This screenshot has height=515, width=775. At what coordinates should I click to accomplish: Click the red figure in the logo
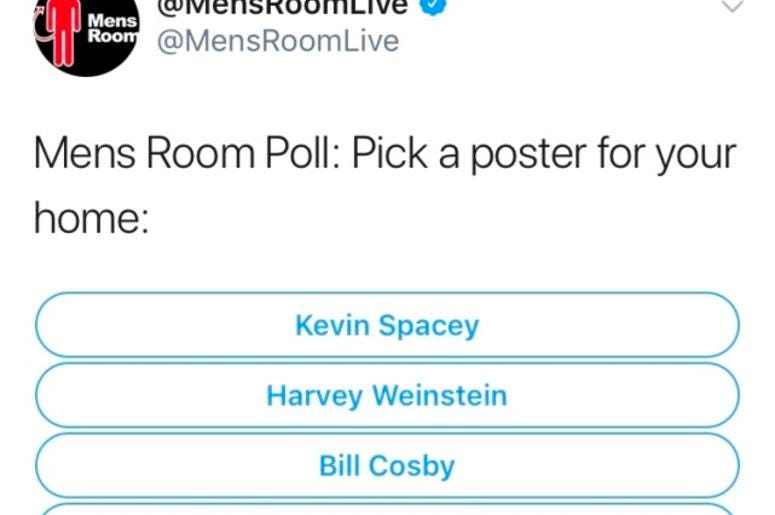(x=65, y=31)
